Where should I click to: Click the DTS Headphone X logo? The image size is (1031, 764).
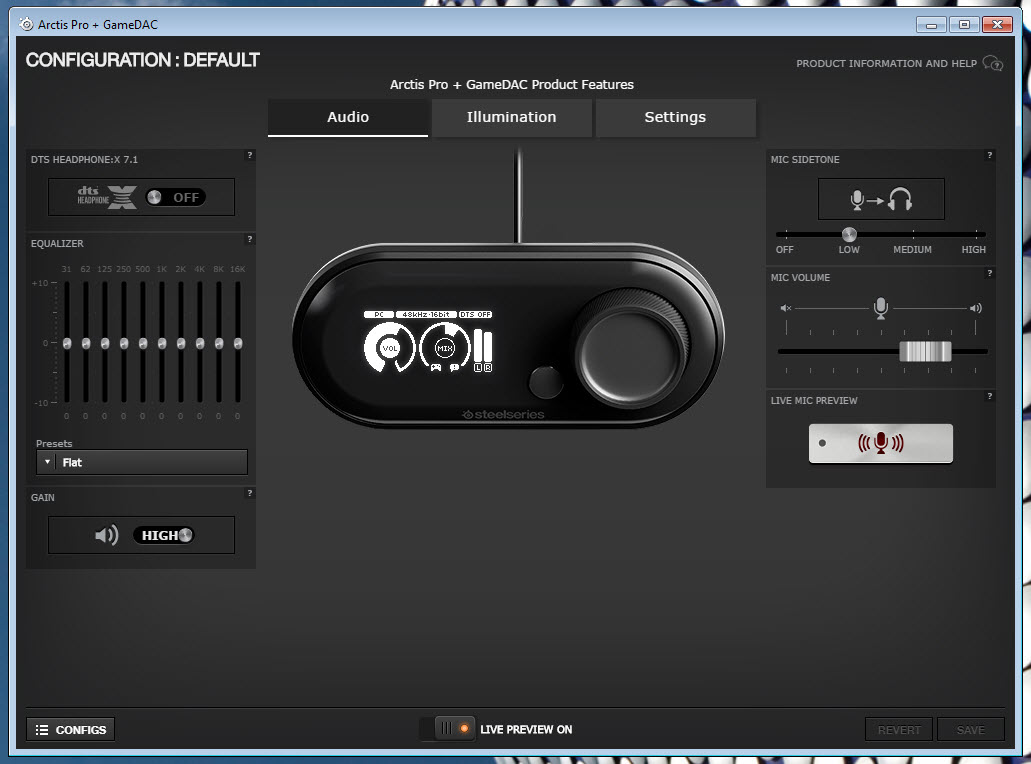[x=107, y=197]
